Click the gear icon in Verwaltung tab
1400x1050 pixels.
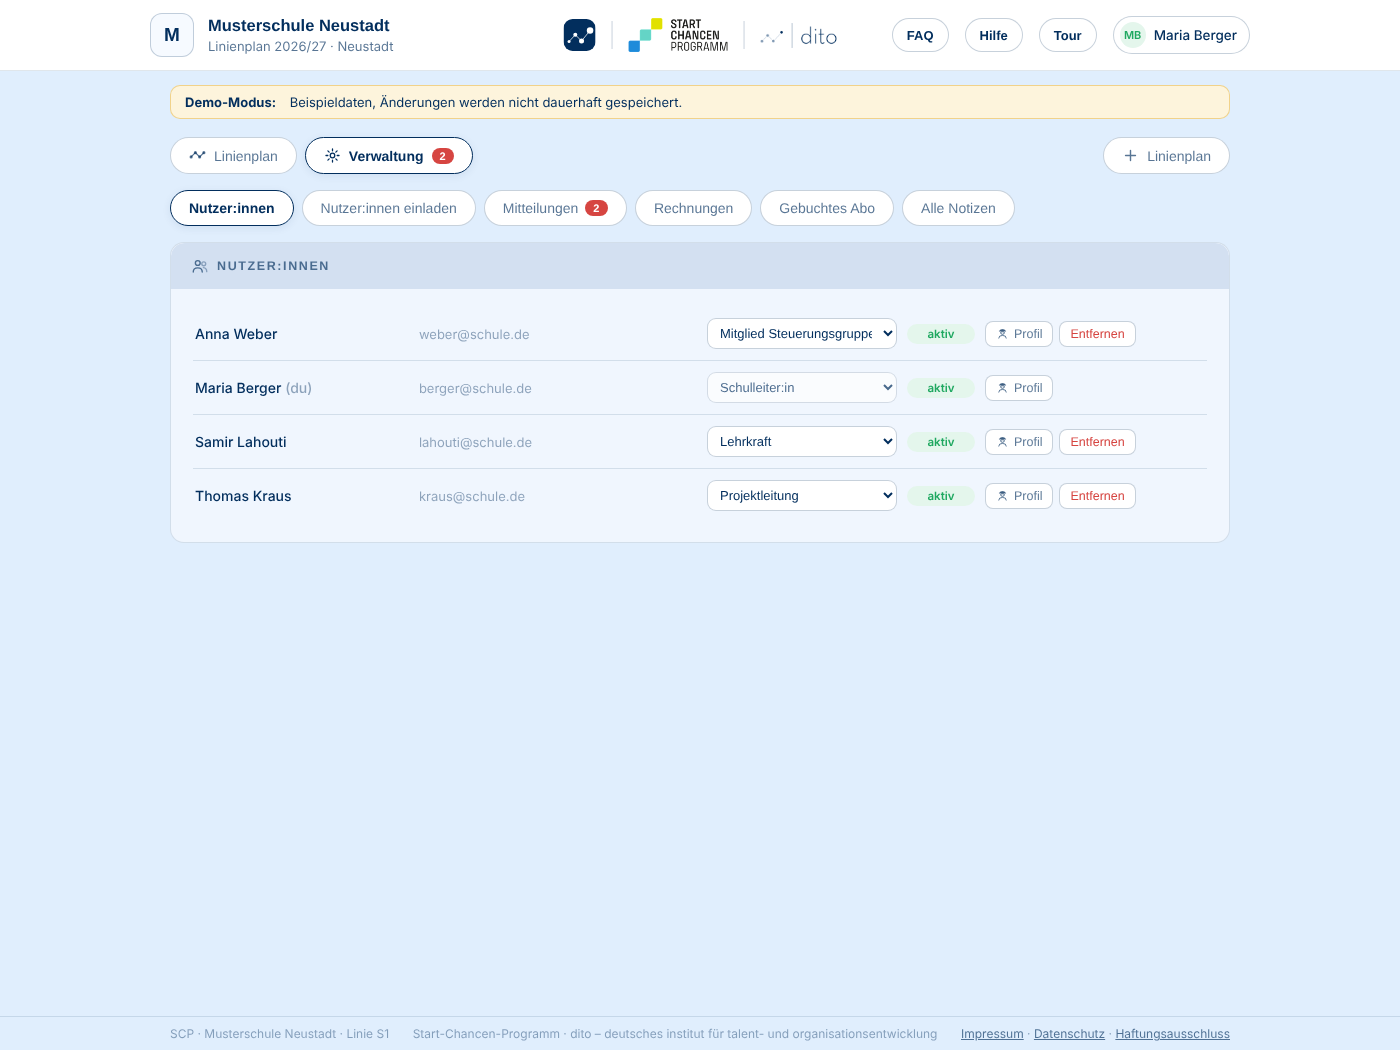click(332, 156)
